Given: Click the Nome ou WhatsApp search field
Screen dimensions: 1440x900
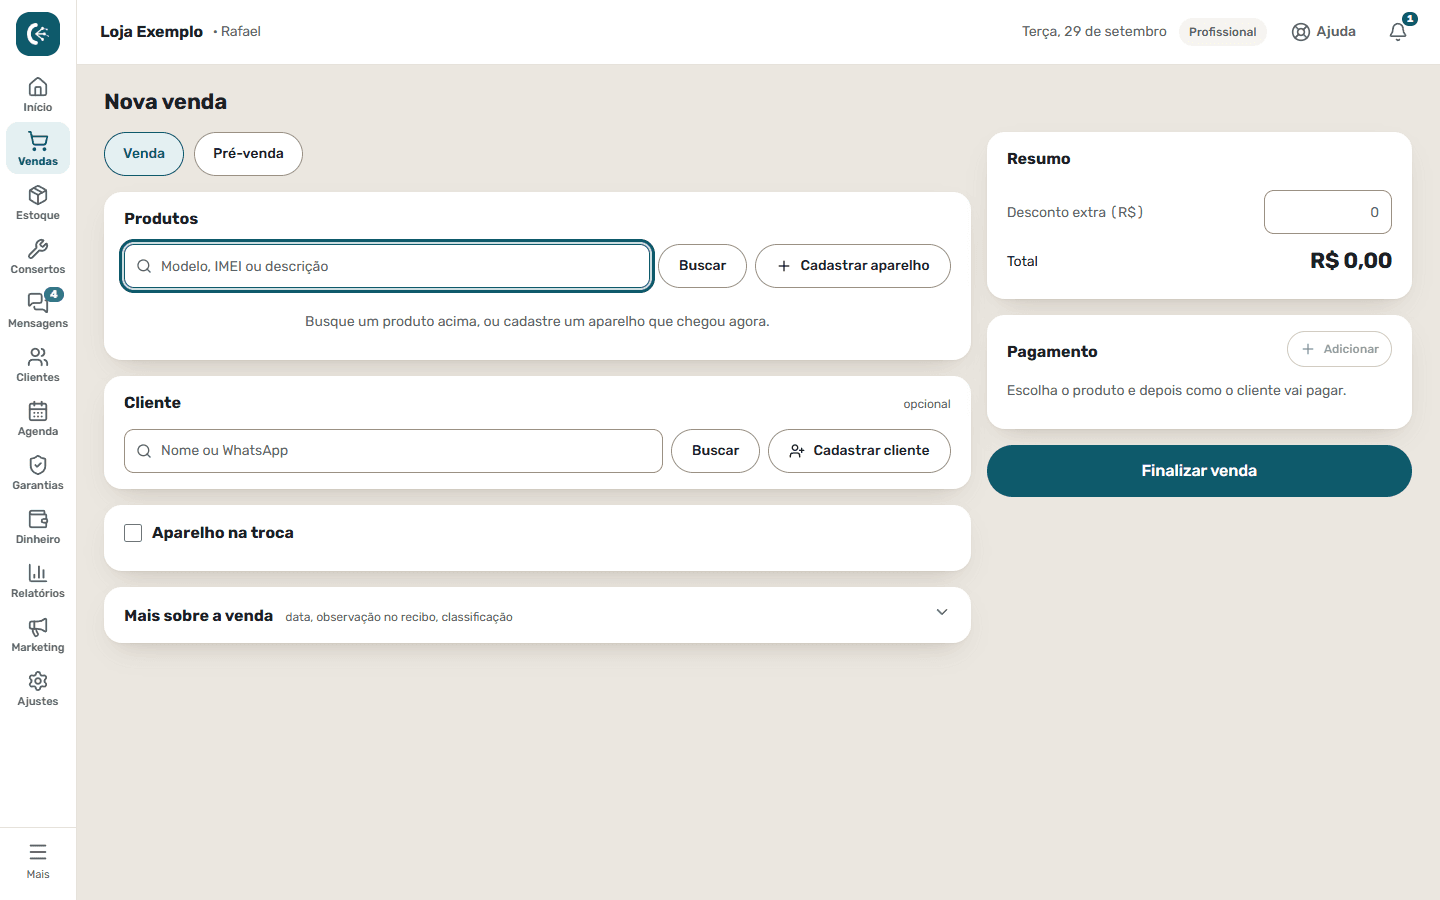Looking at the screenshot, I should (x=393, y=451).
